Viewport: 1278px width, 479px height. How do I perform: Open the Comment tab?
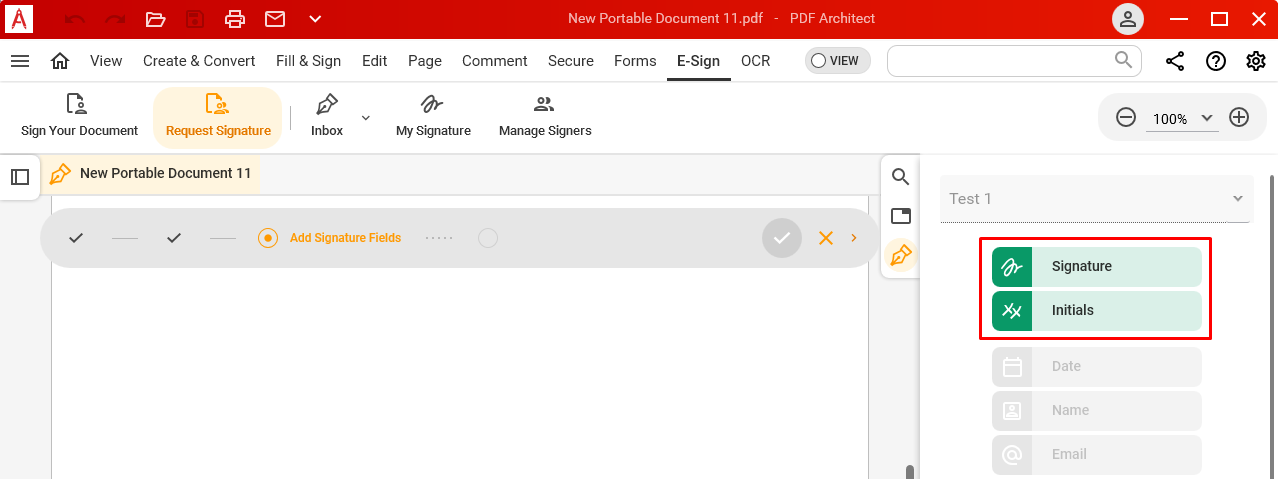pyautogui.click(x=495, y=61)
